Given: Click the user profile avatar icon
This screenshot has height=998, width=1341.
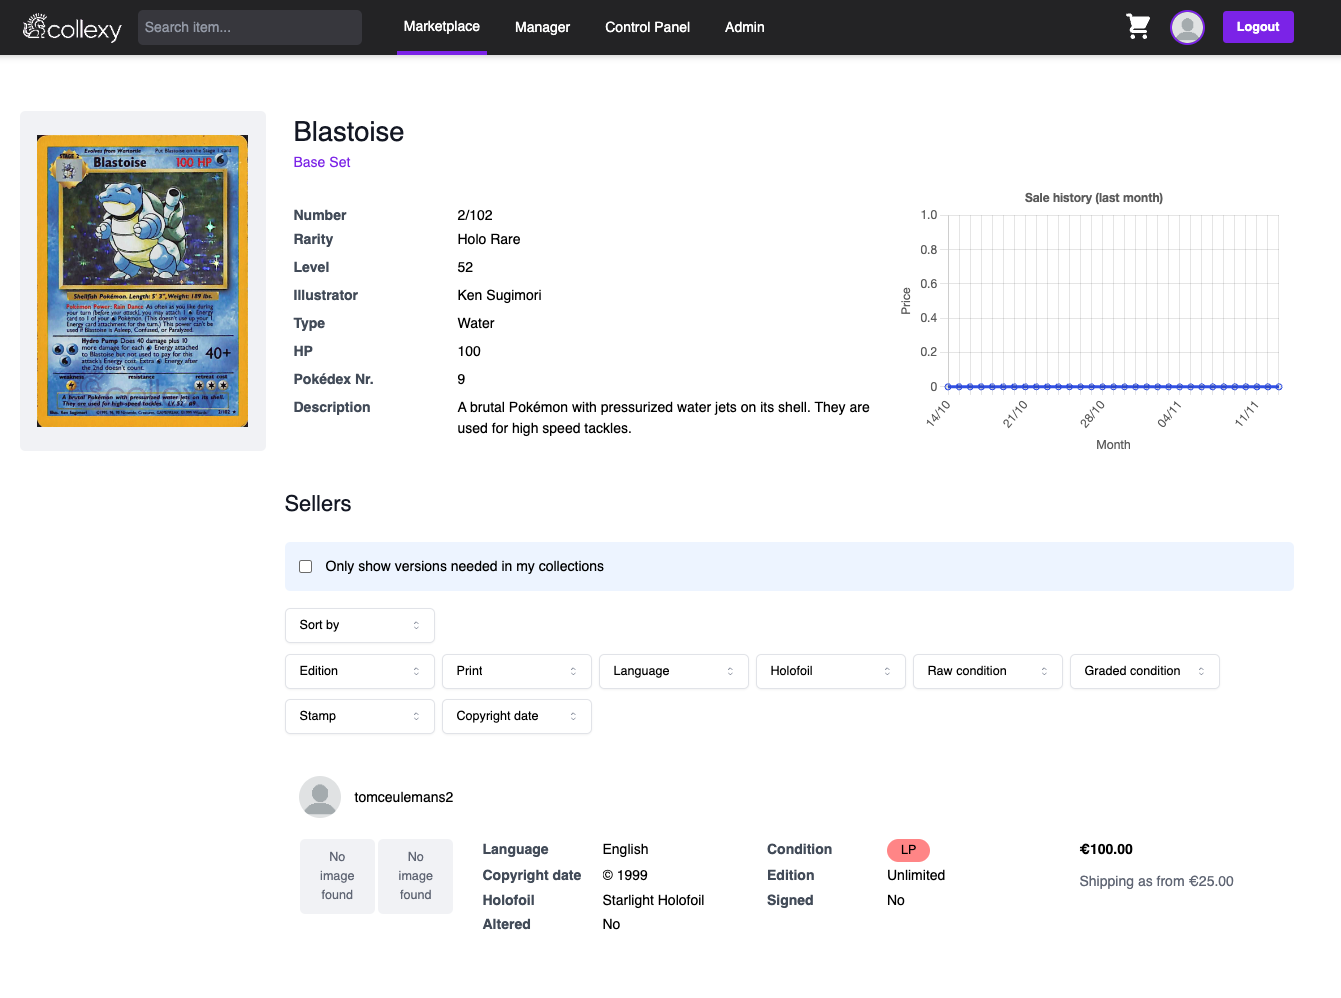Looking at the screenshot, I should tap(1187, 27).
